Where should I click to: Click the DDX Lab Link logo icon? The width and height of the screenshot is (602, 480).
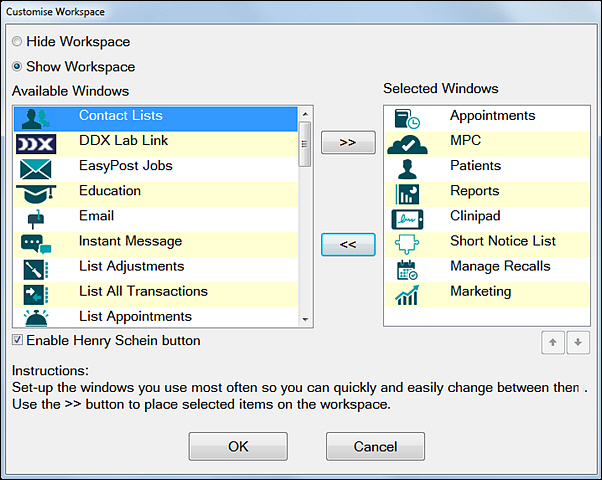coord(36,144)
